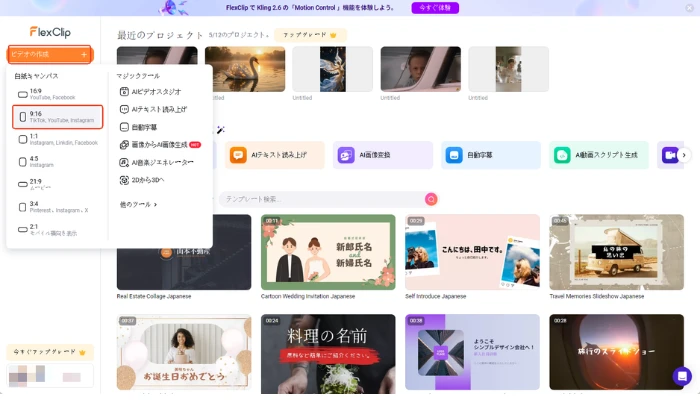Show more AI tools with the right arrow
This screenshot has height=400, width=700.
[684, 155]
